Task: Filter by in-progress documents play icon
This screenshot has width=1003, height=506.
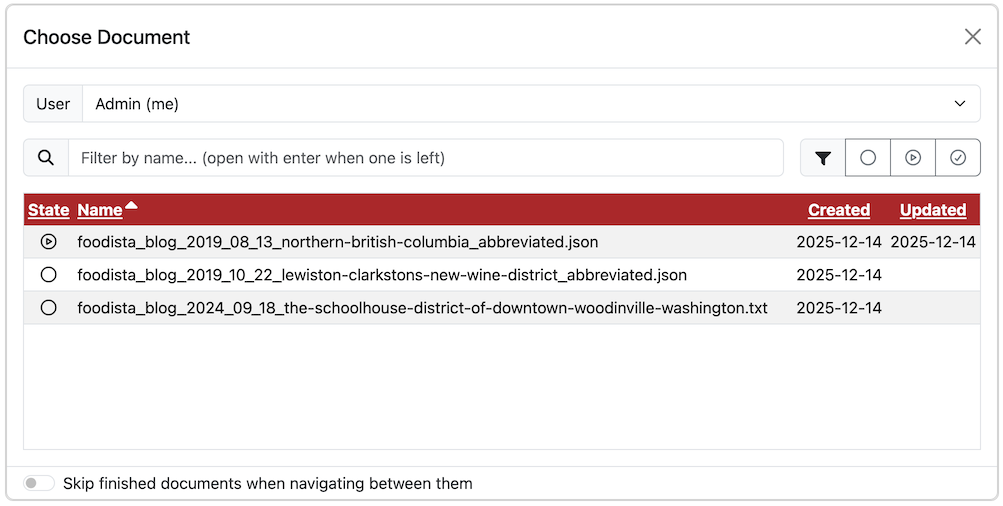Action: point(913,158)
